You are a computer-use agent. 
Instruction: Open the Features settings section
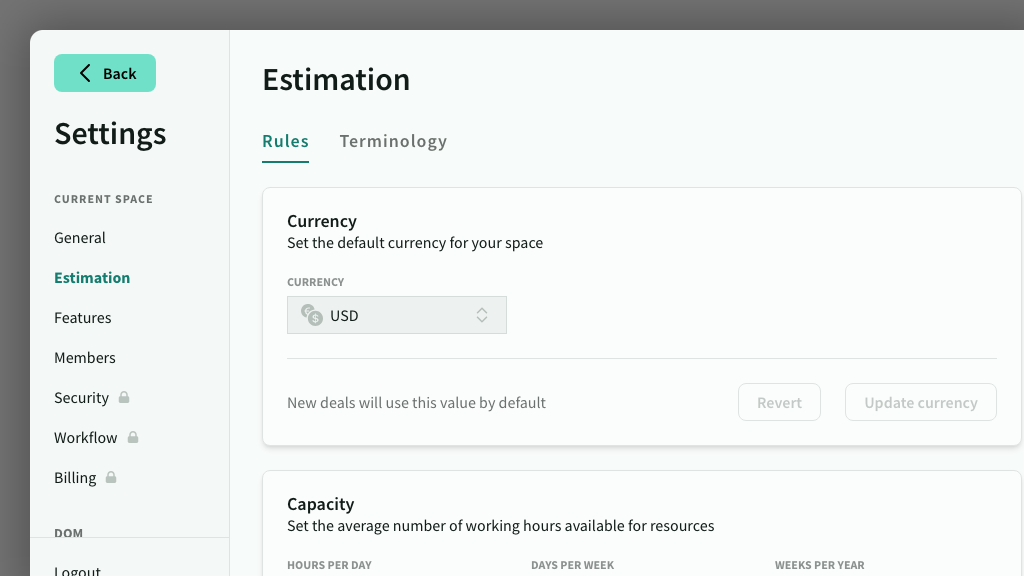[x=83, y=318]
